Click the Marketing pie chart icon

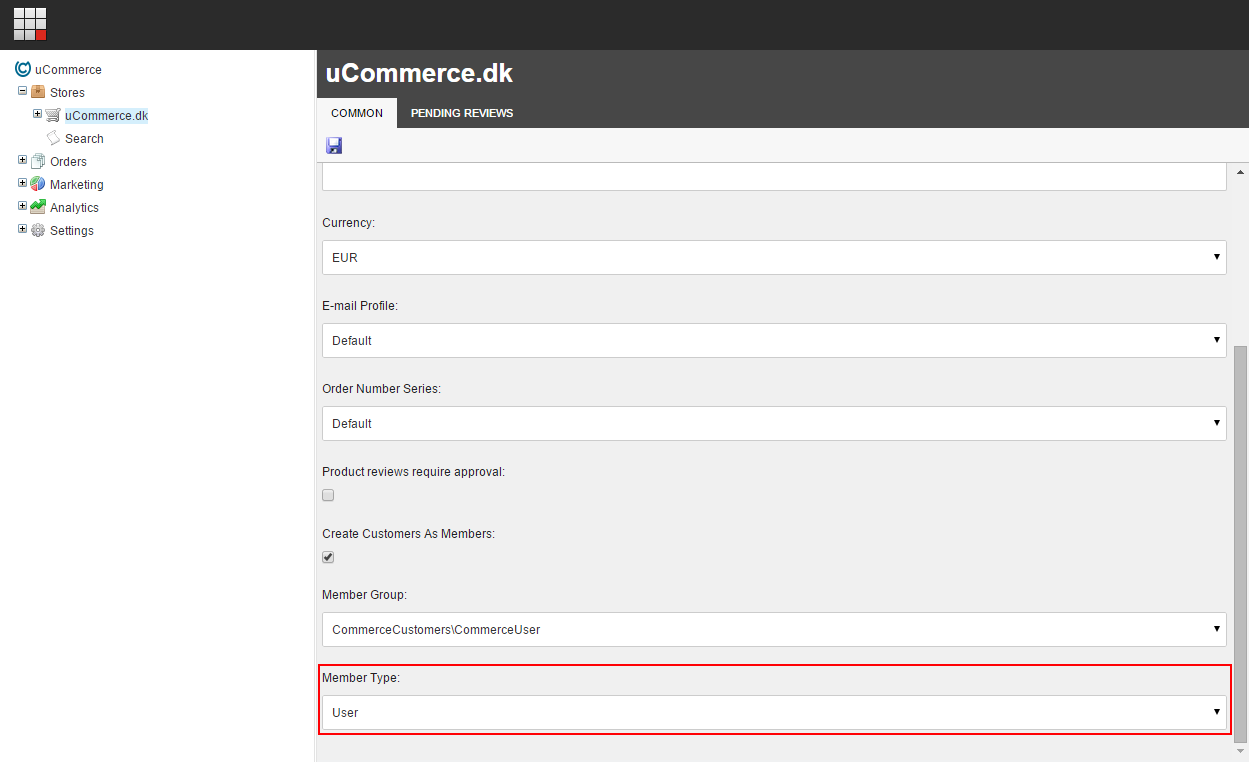coord(38,184)
